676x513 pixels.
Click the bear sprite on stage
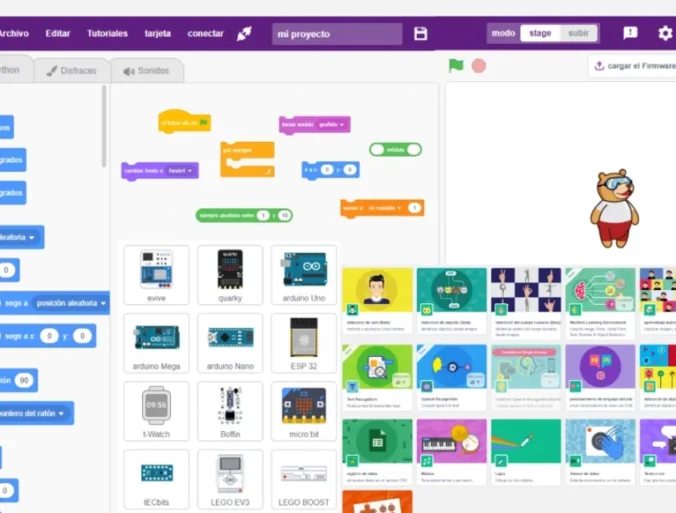[614, 208]
